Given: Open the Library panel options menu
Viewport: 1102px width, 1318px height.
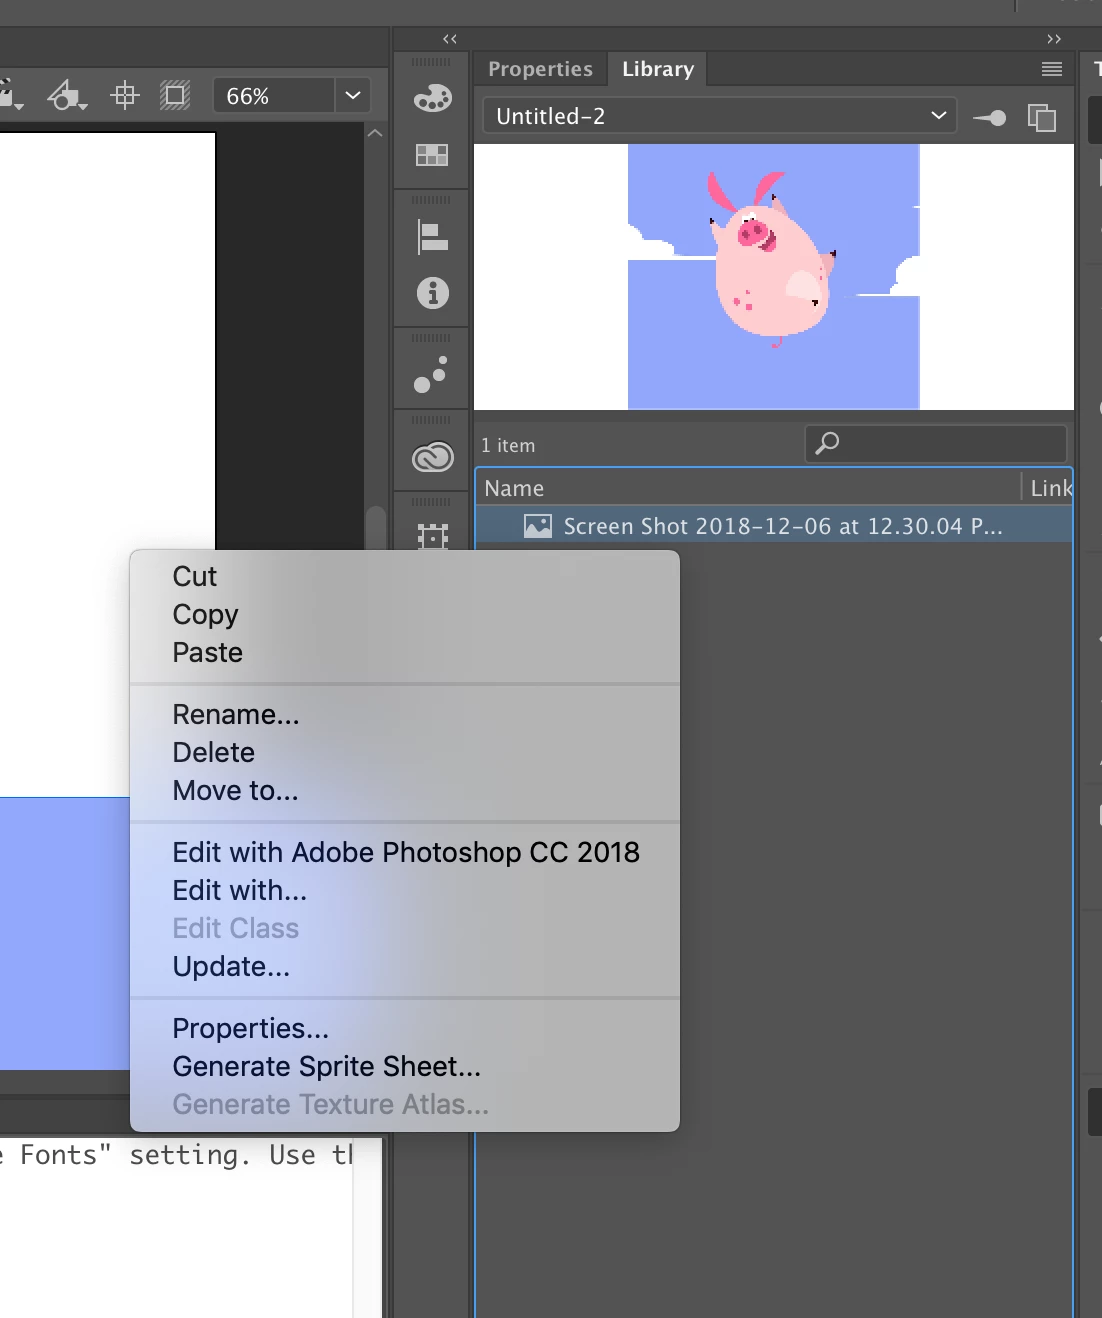Looking at the screenshot, I should click(x=1051, y=69).
